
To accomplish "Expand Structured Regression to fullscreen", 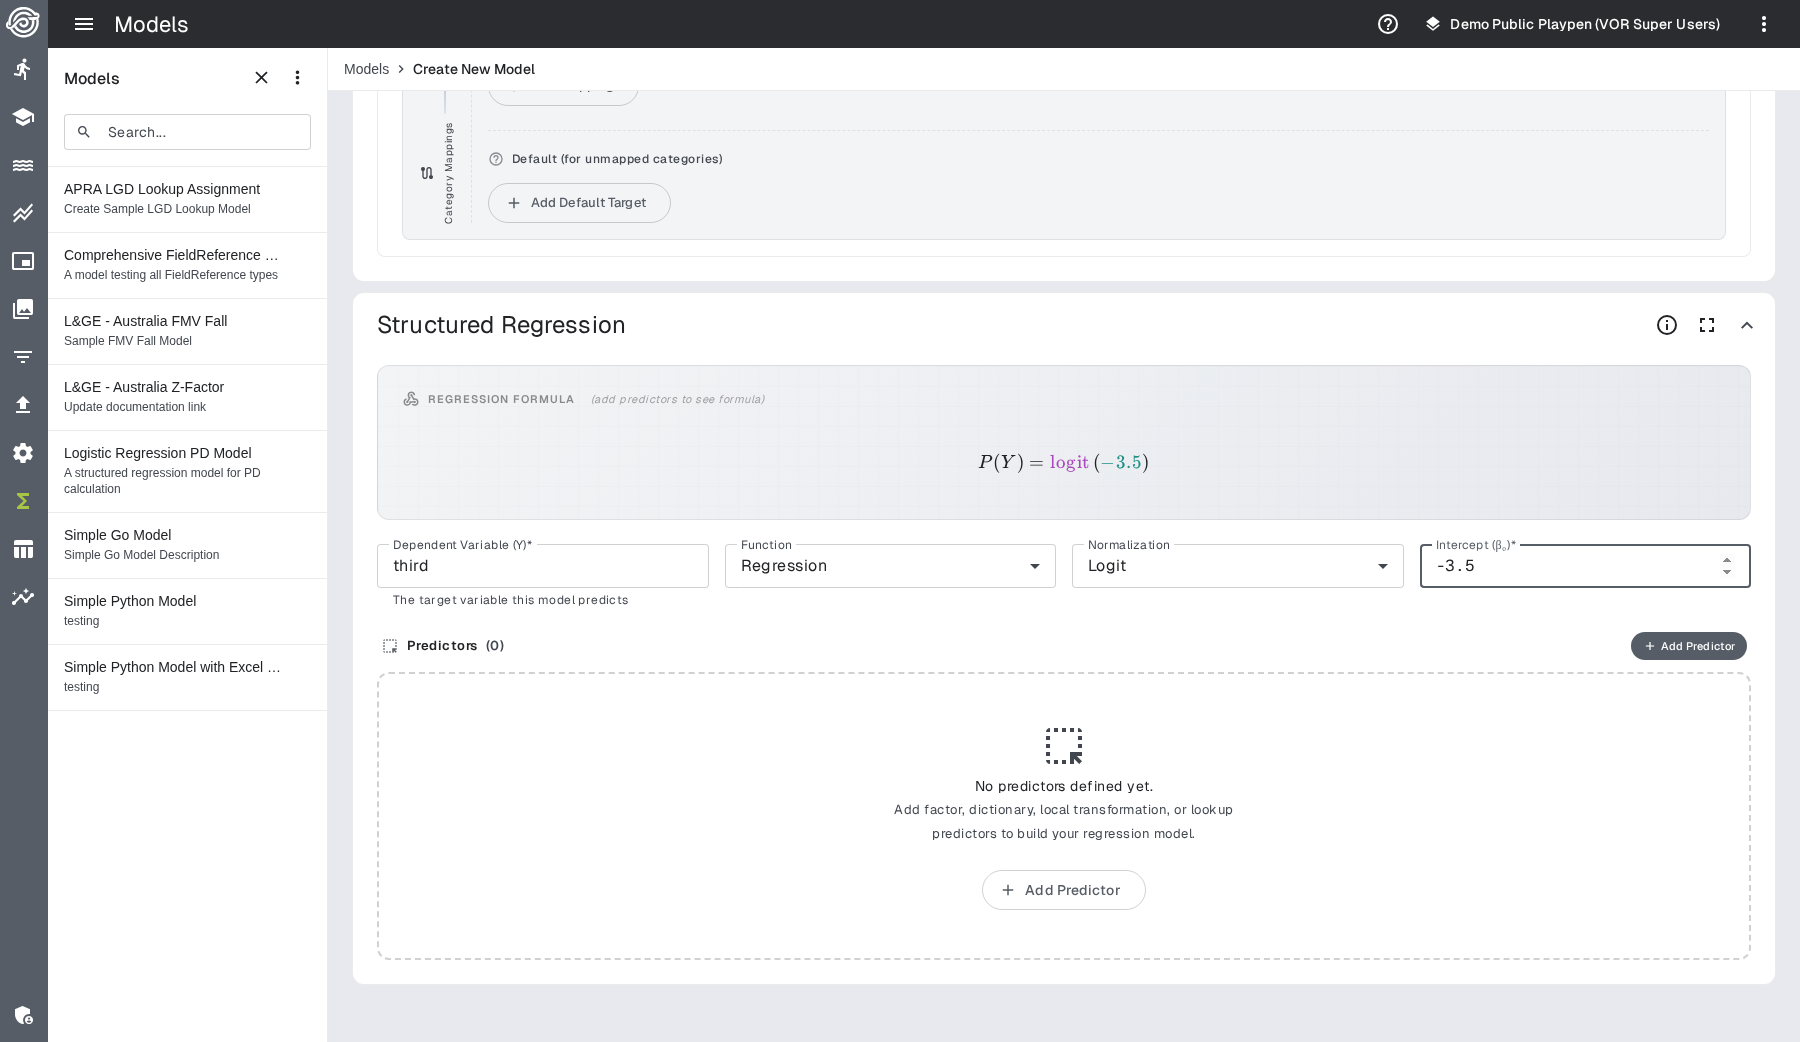I will [1707, 325].
